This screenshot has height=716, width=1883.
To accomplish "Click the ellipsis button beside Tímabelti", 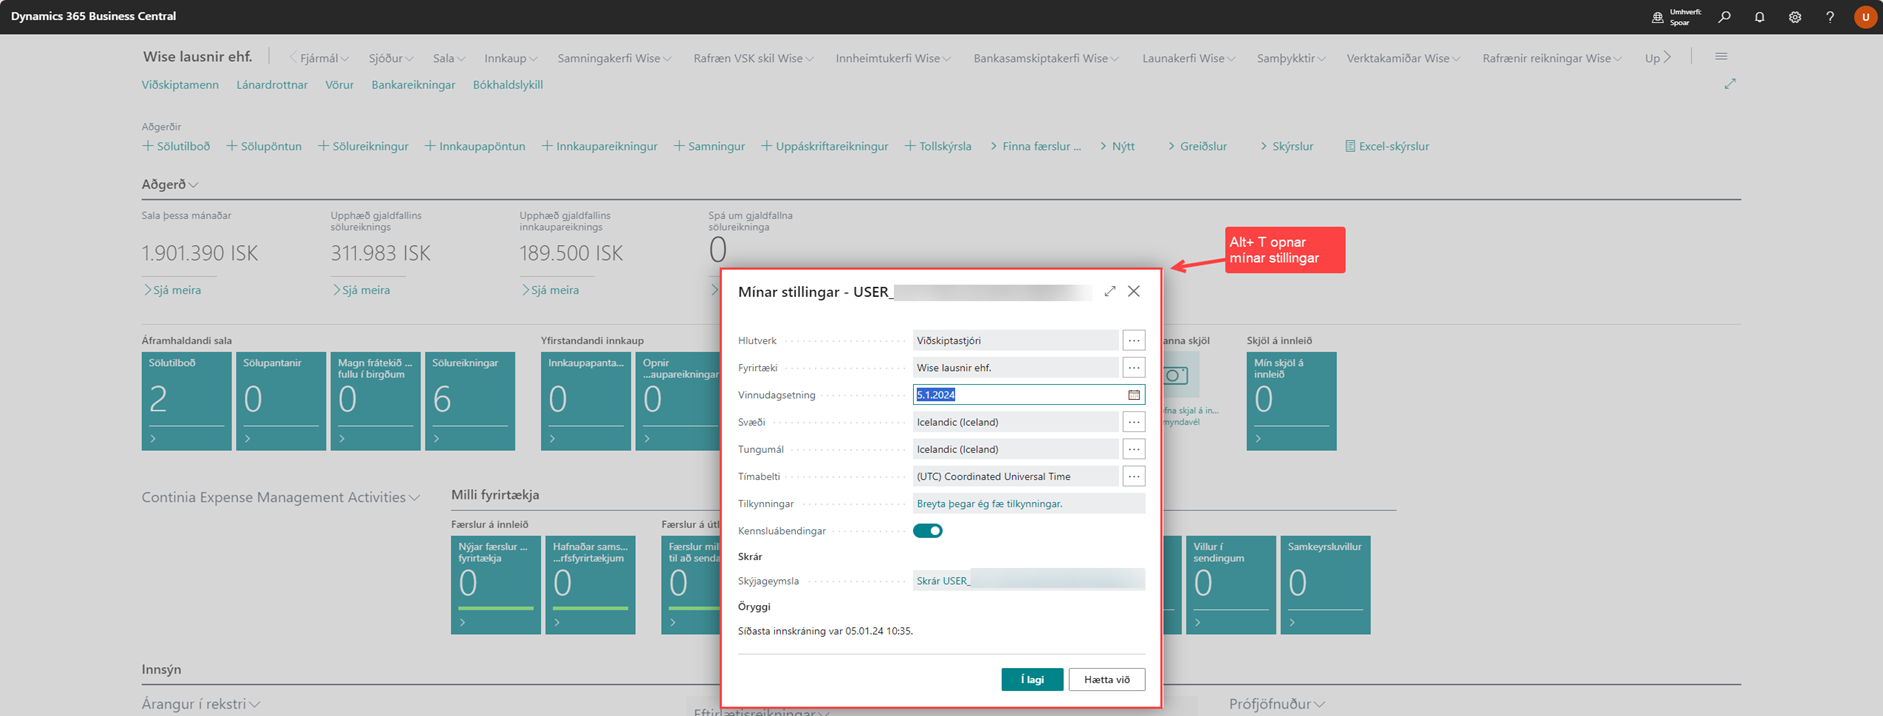I will point(1133,477).
